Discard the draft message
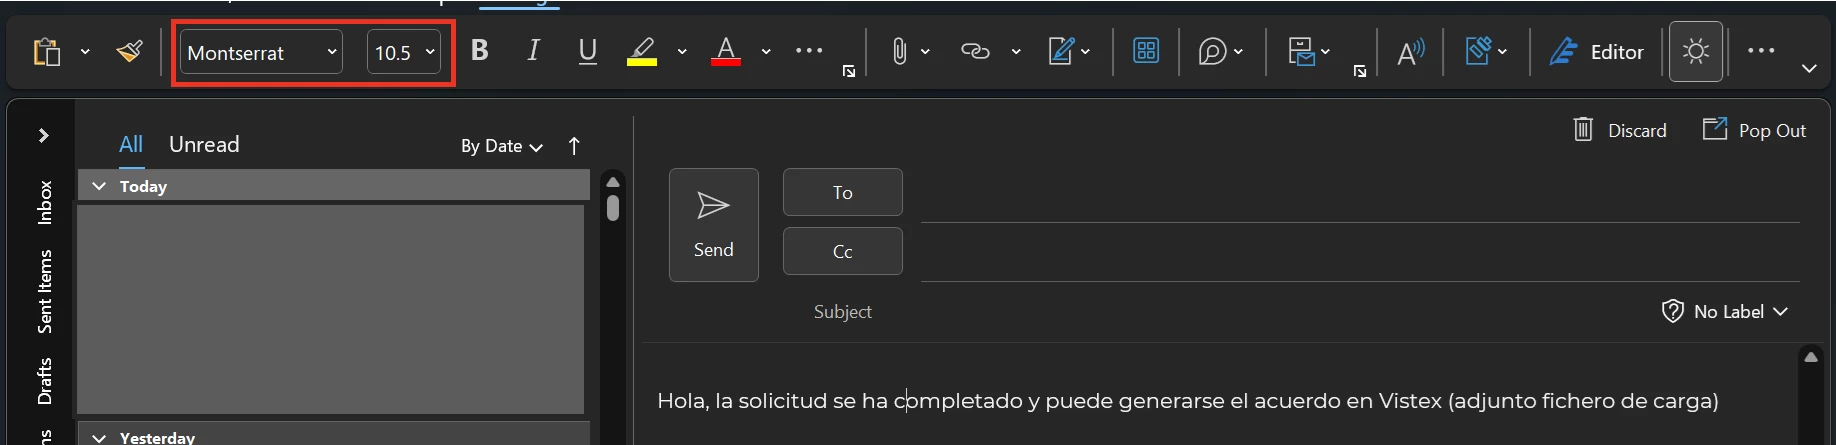Viewport: 1836px width, 445px height. (1620, 130)
